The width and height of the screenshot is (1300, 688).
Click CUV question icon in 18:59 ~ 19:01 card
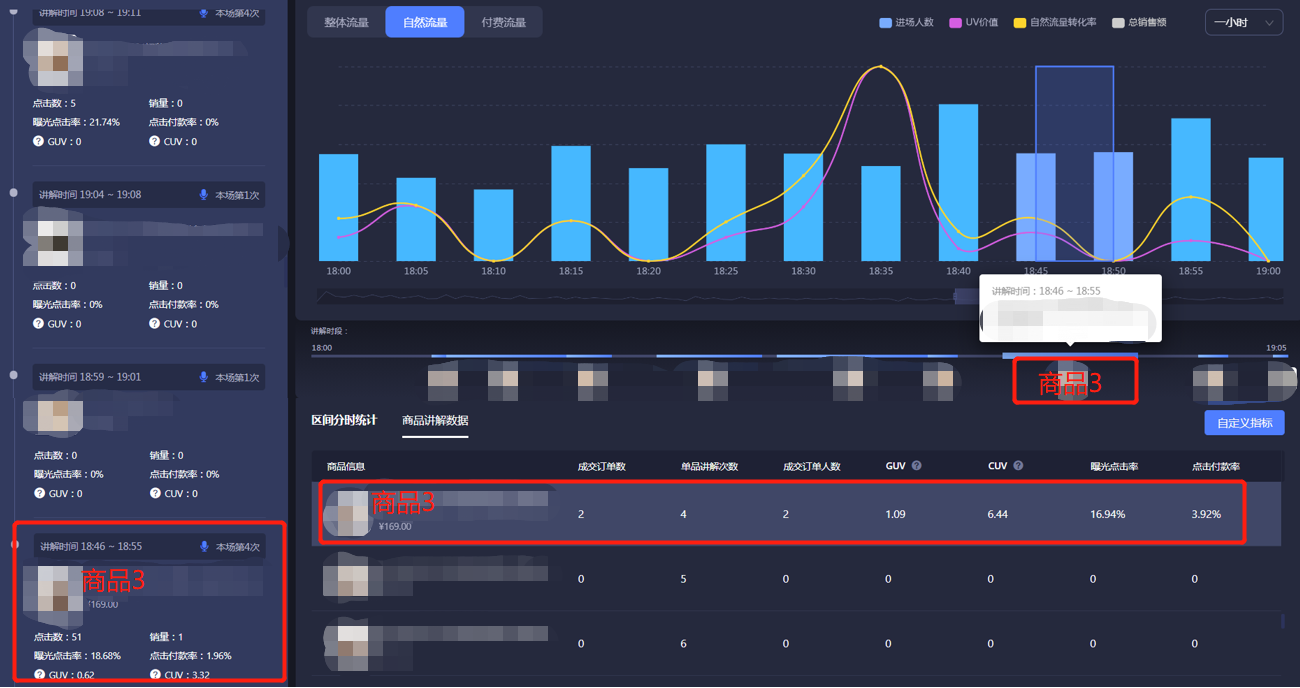click(x=155, y=493)
